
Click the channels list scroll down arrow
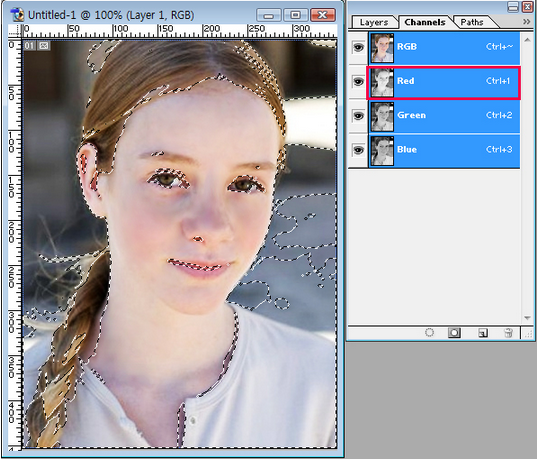click(x=527, y=318)
